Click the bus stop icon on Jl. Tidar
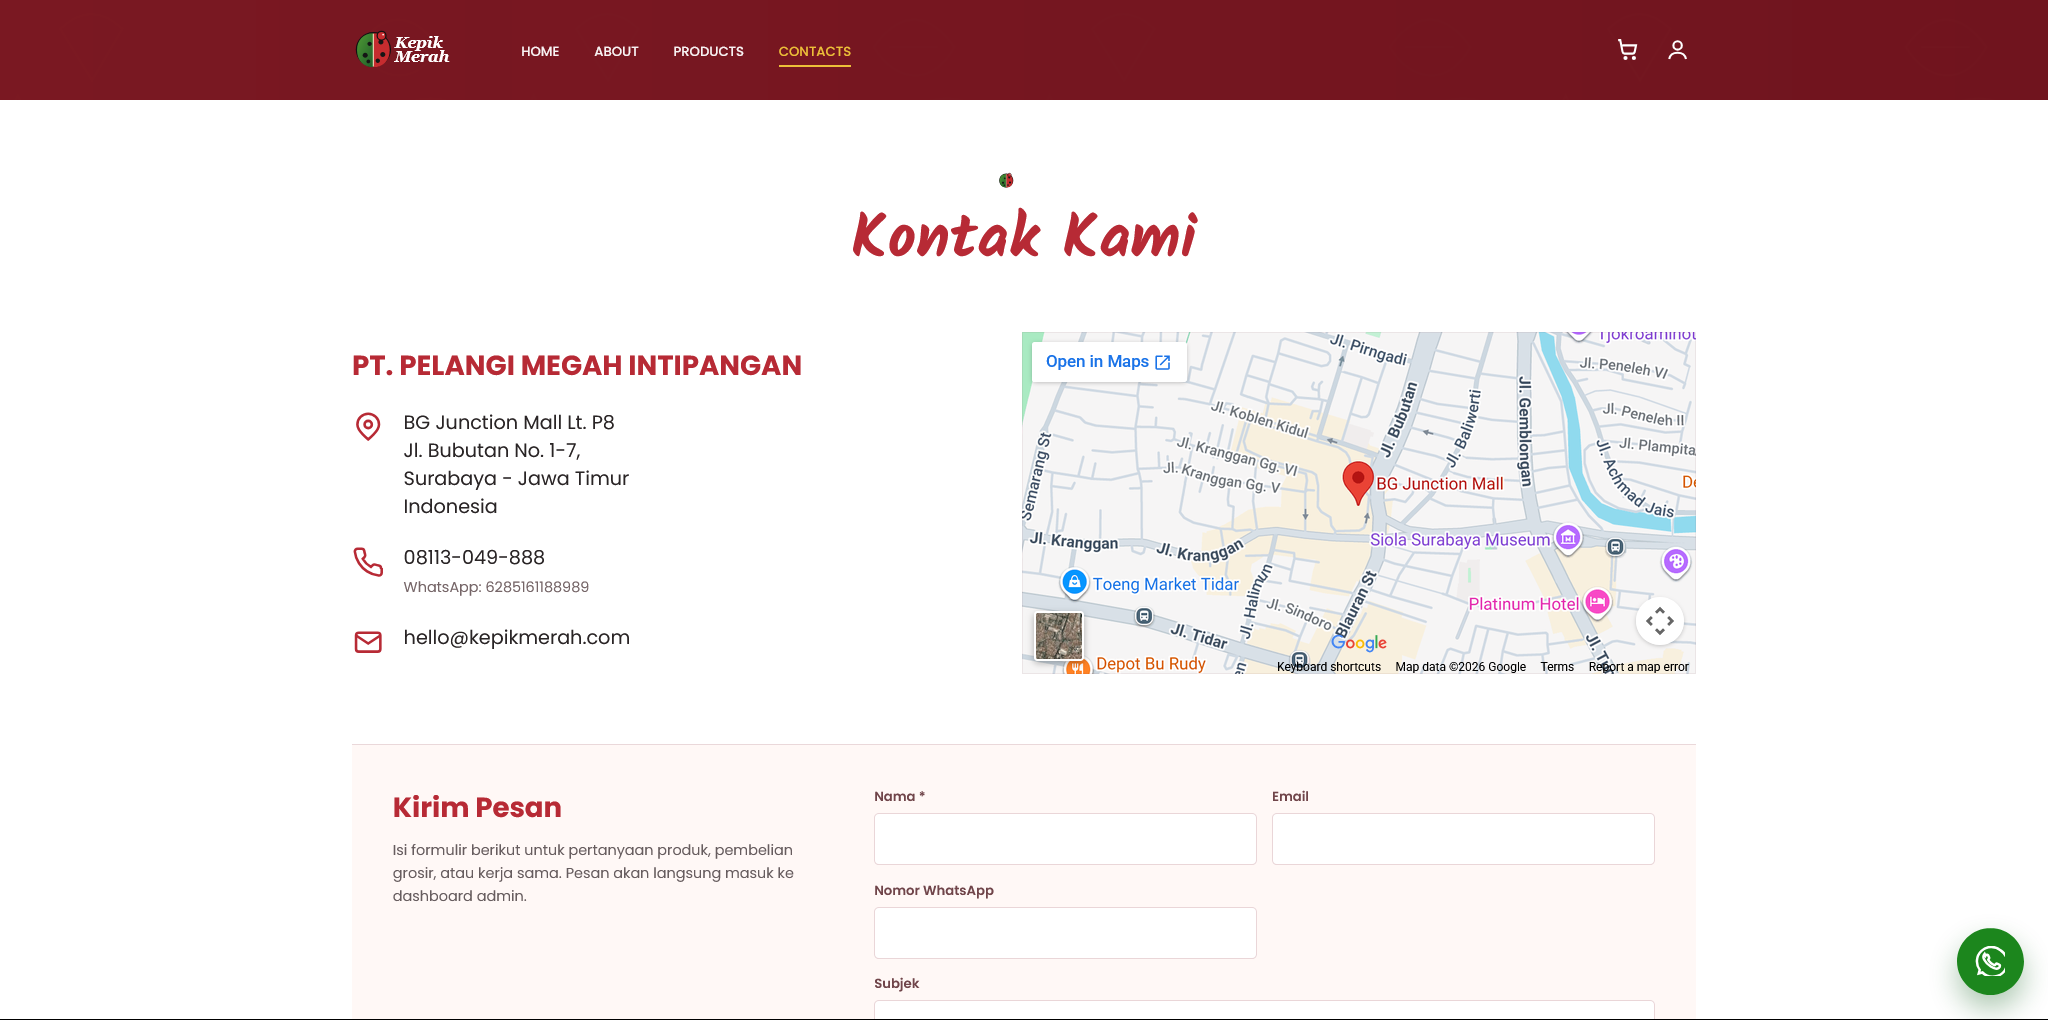Viewport: 2048px width, 1020px height. tap(1144, 617)
